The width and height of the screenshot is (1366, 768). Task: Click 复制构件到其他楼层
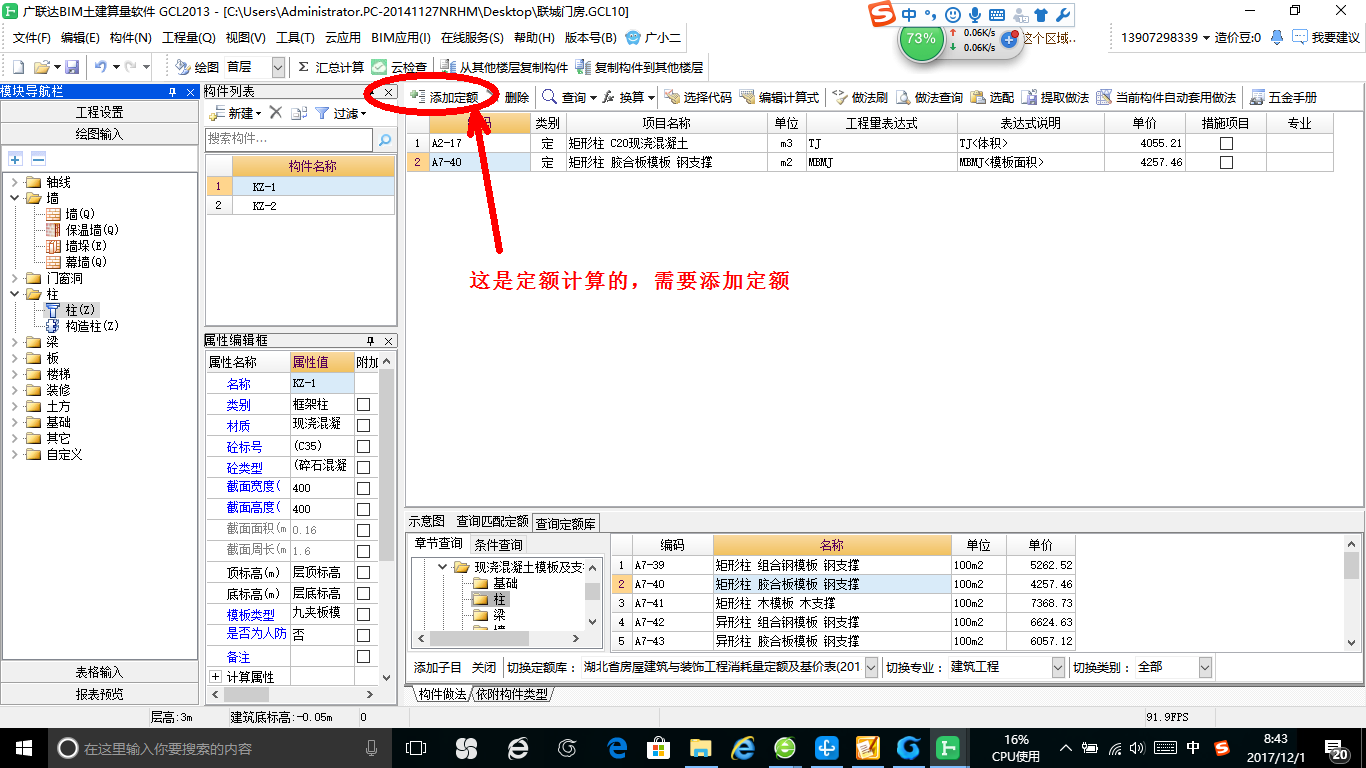tap(639, 67)
